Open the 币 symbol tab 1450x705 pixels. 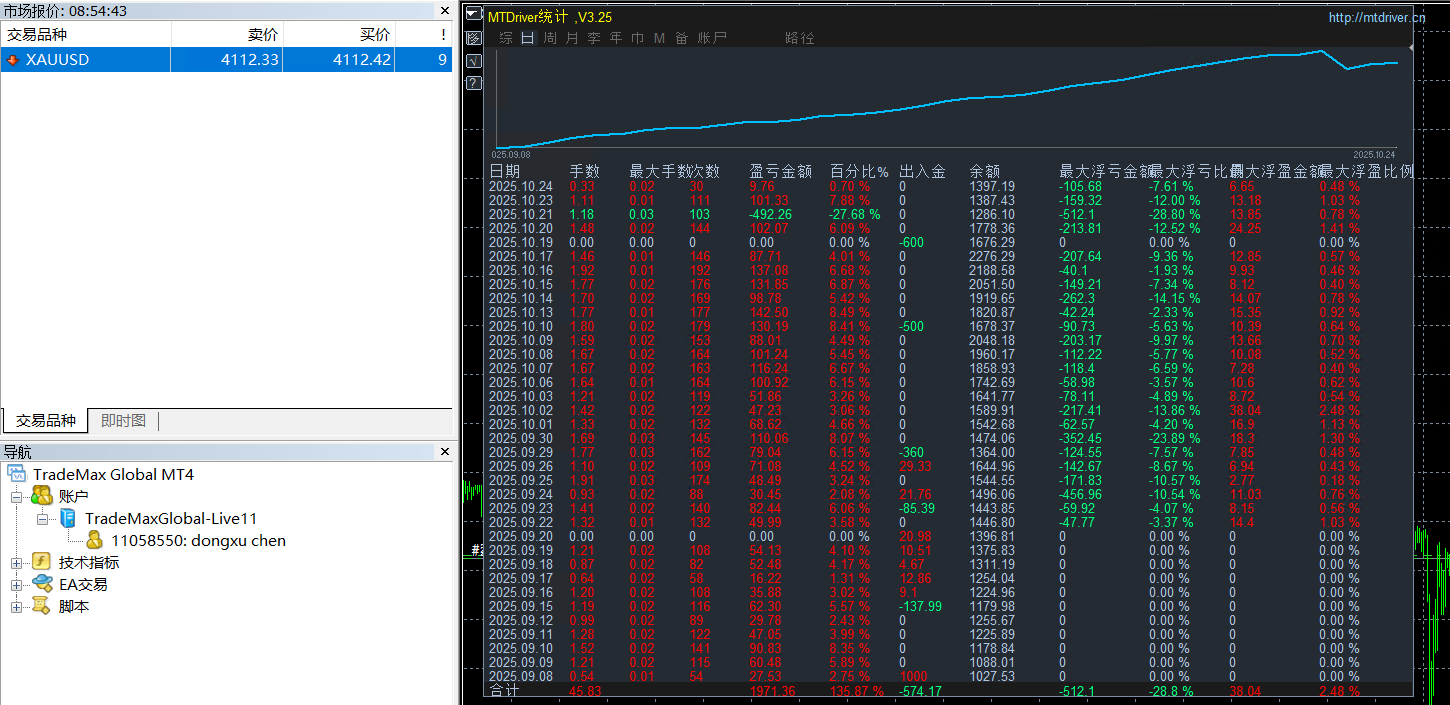pyautogui.click(x=638, y=38)
